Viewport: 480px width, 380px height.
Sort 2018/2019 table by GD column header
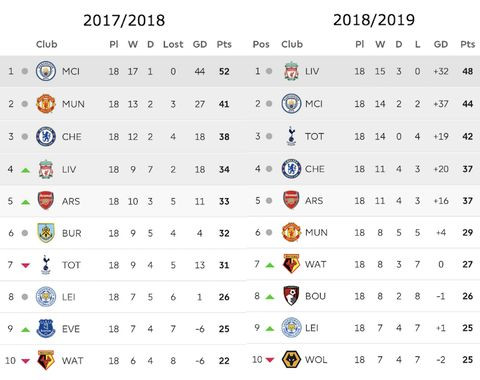(441, 44)
